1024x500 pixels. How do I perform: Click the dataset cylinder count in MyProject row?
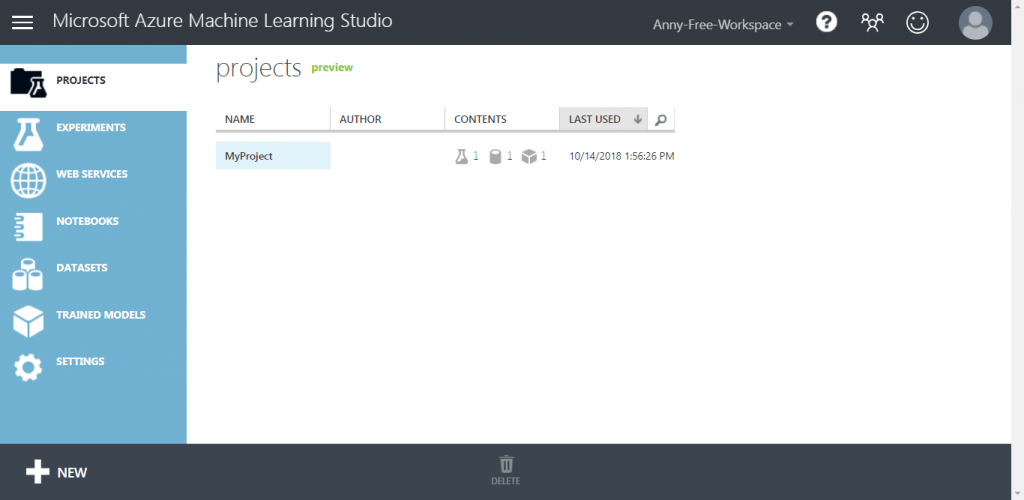[x=501, y=157]
